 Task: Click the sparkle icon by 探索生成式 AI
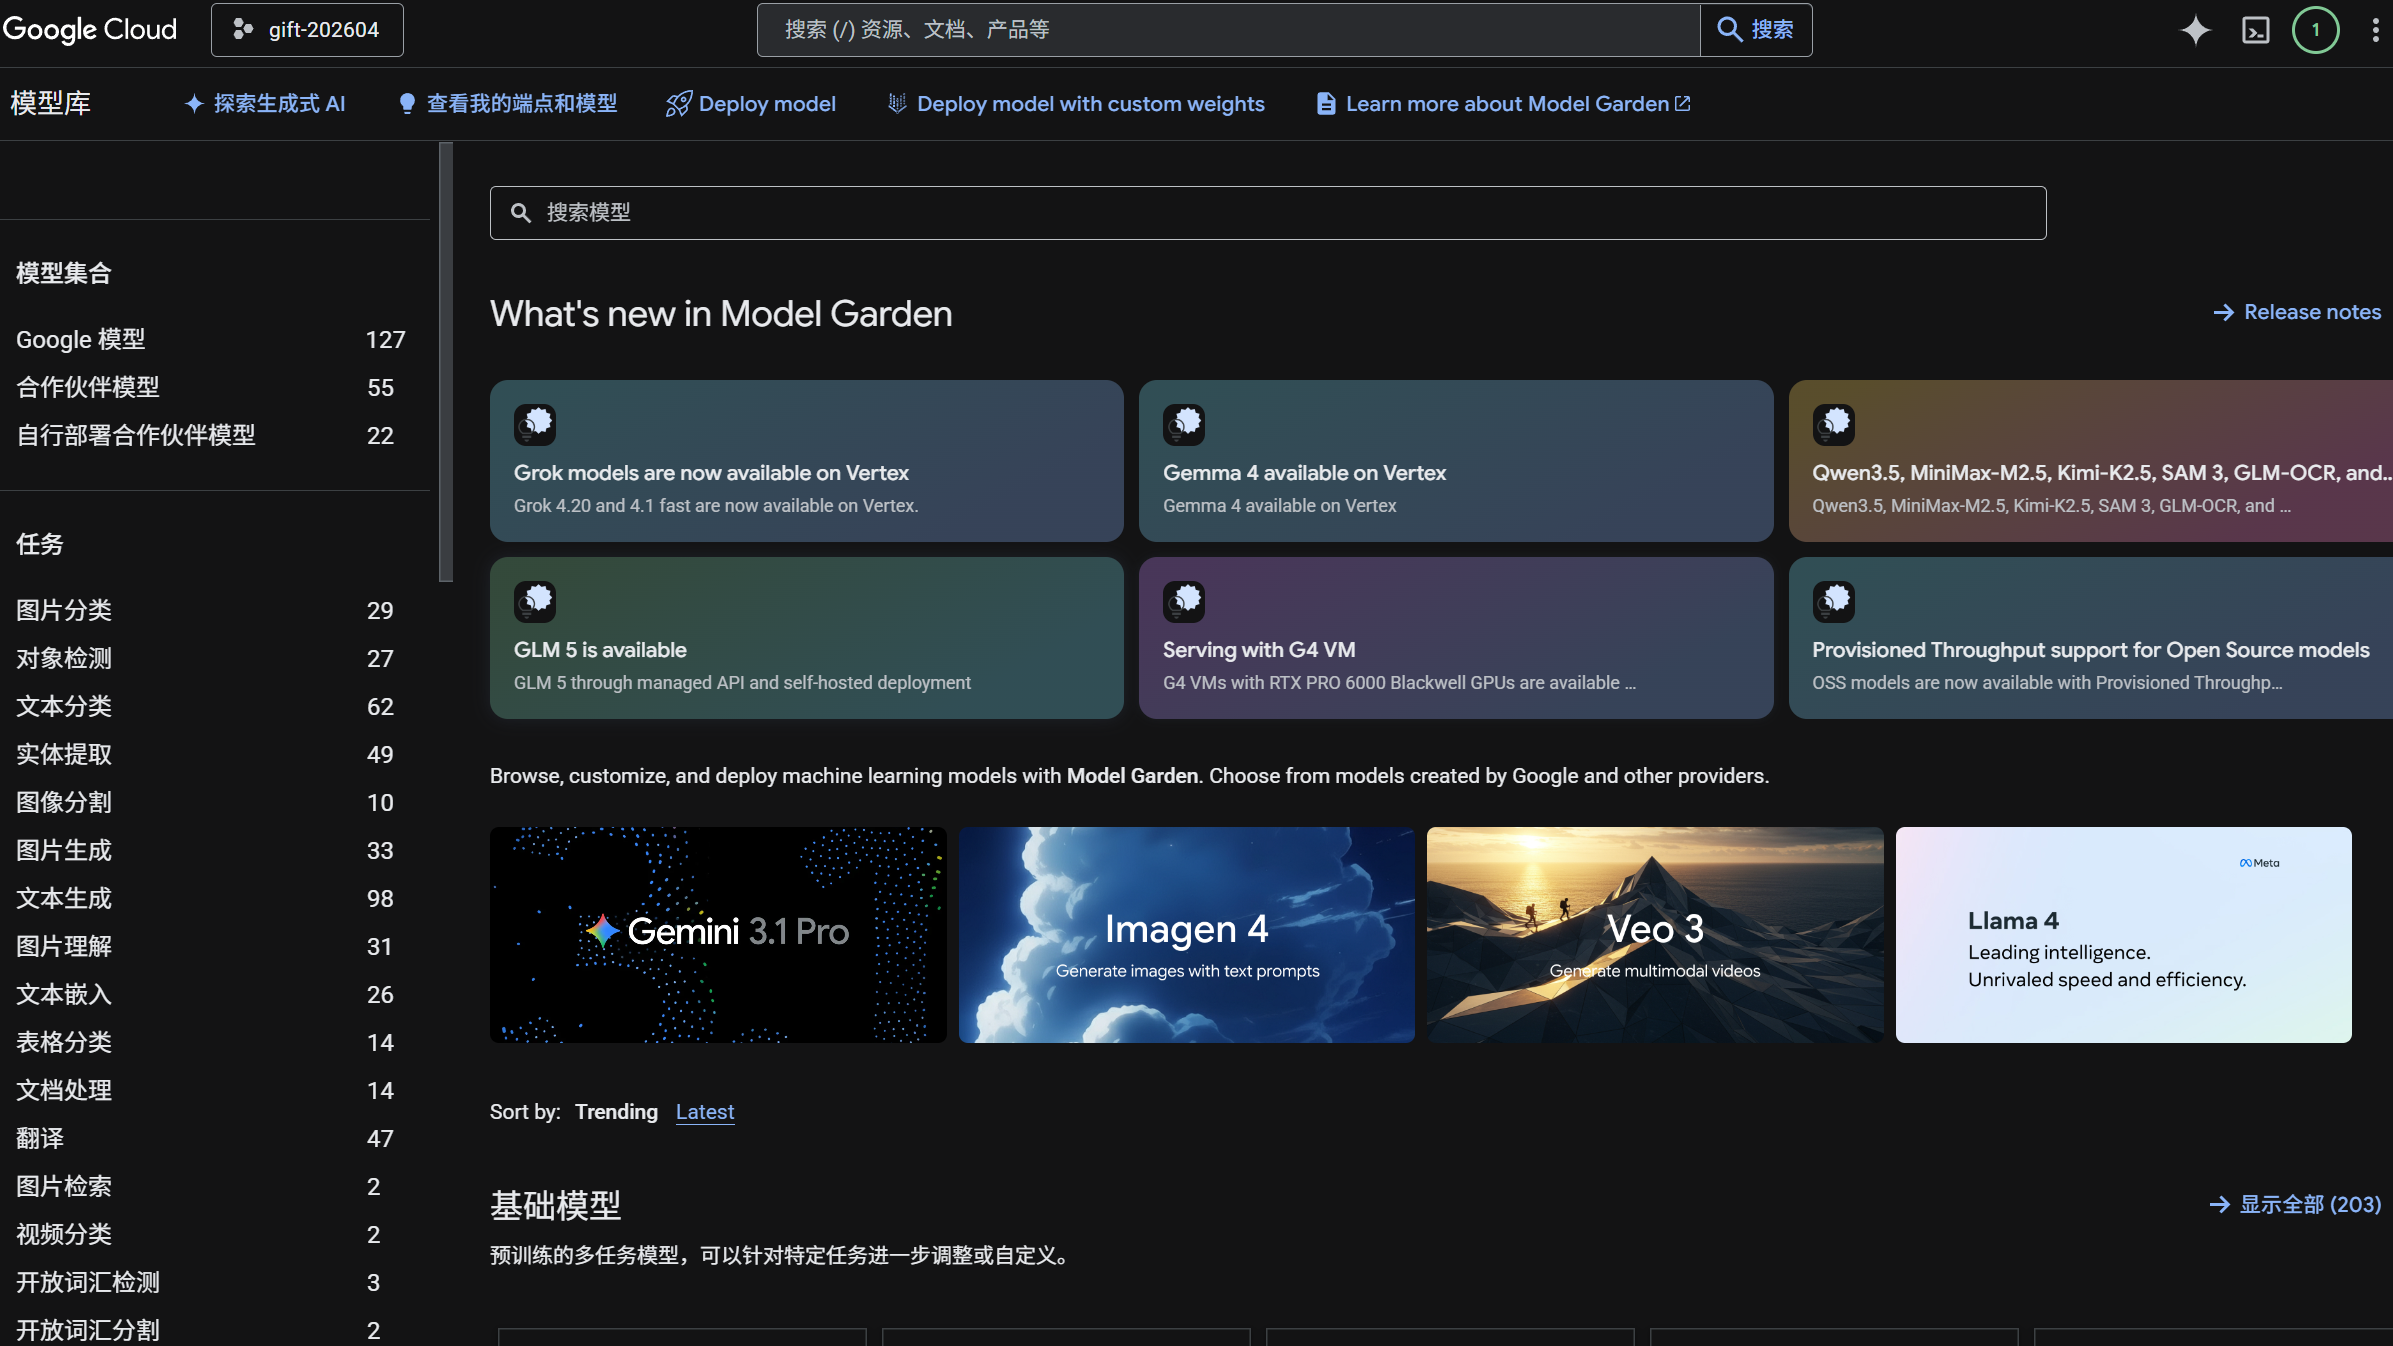(x=194, y=104)
